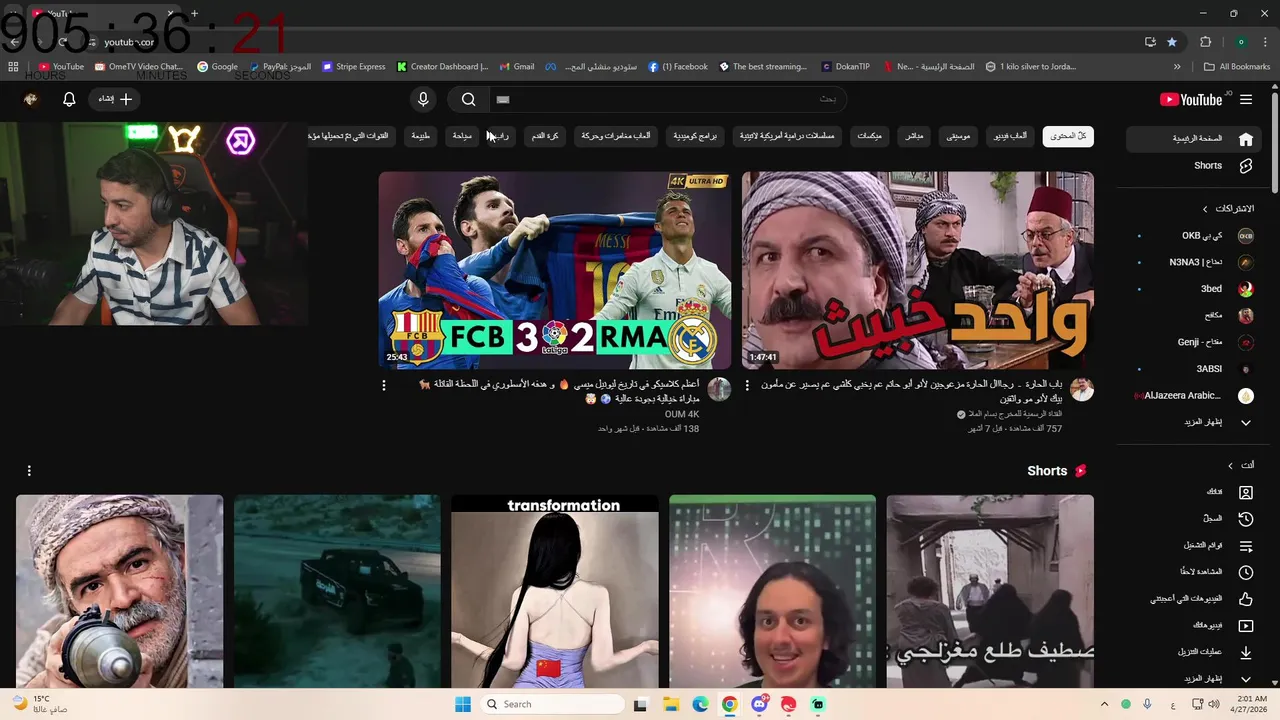Open the Subscriptions (الاشتراكات) section header

(x=1228, y=209)
